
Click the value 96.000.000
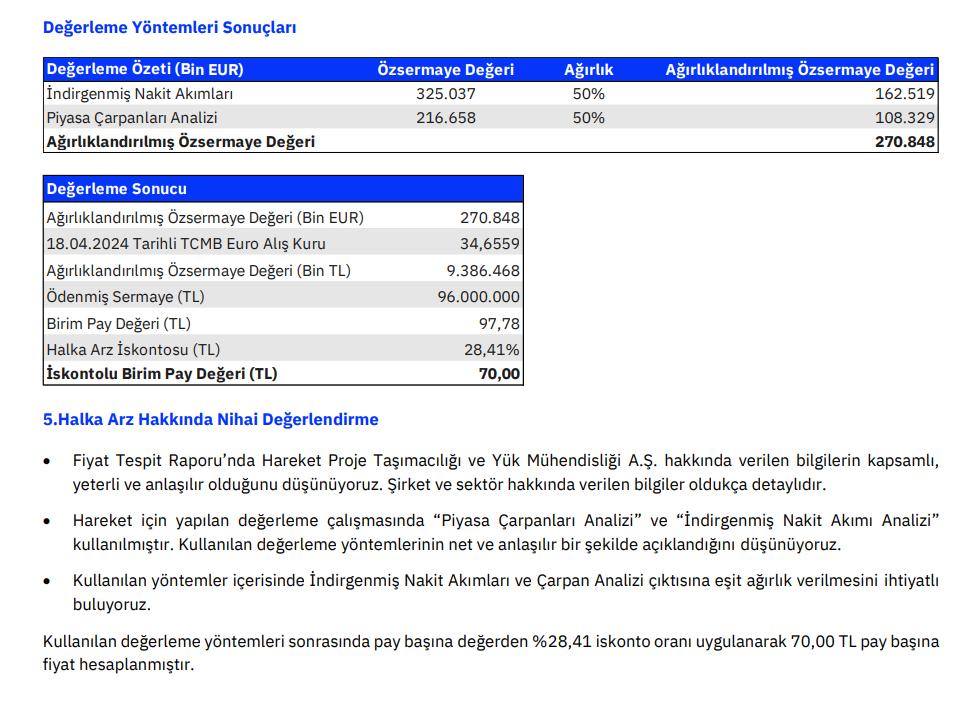pos(478,297)
